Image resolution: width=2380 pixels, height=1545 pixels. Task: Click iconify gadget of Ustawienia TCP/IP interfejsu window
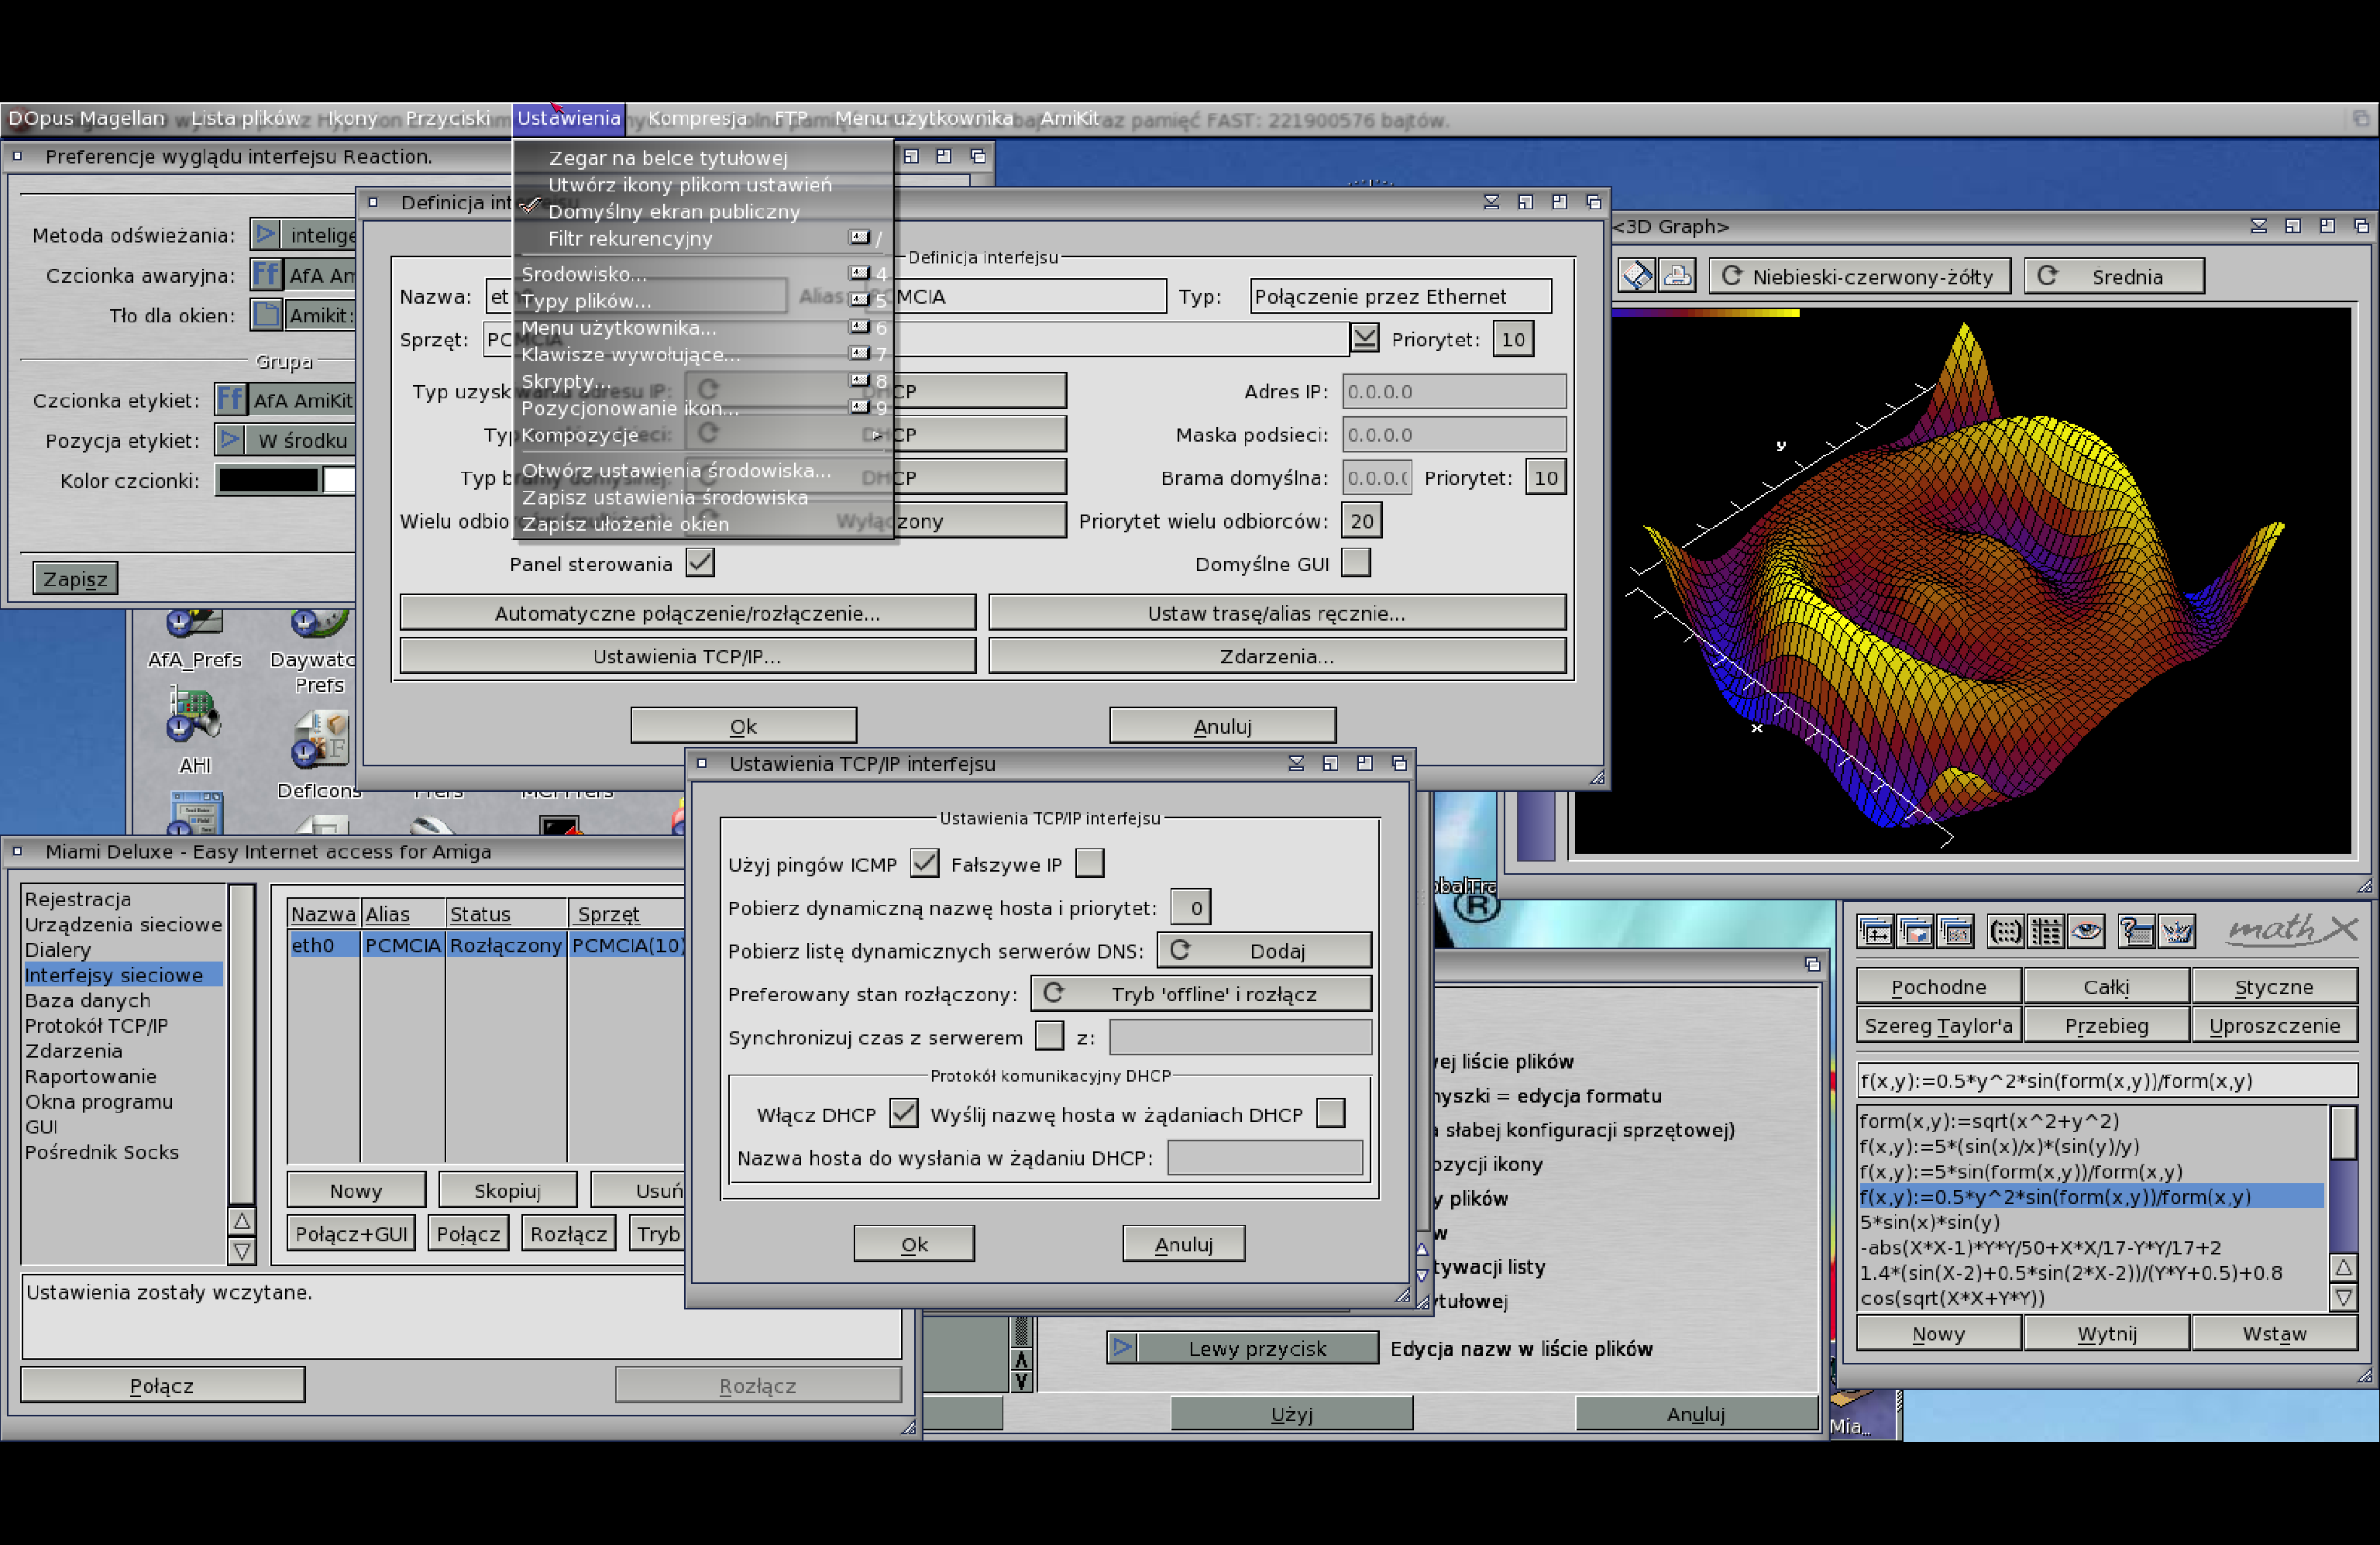tap(1296, 763)
